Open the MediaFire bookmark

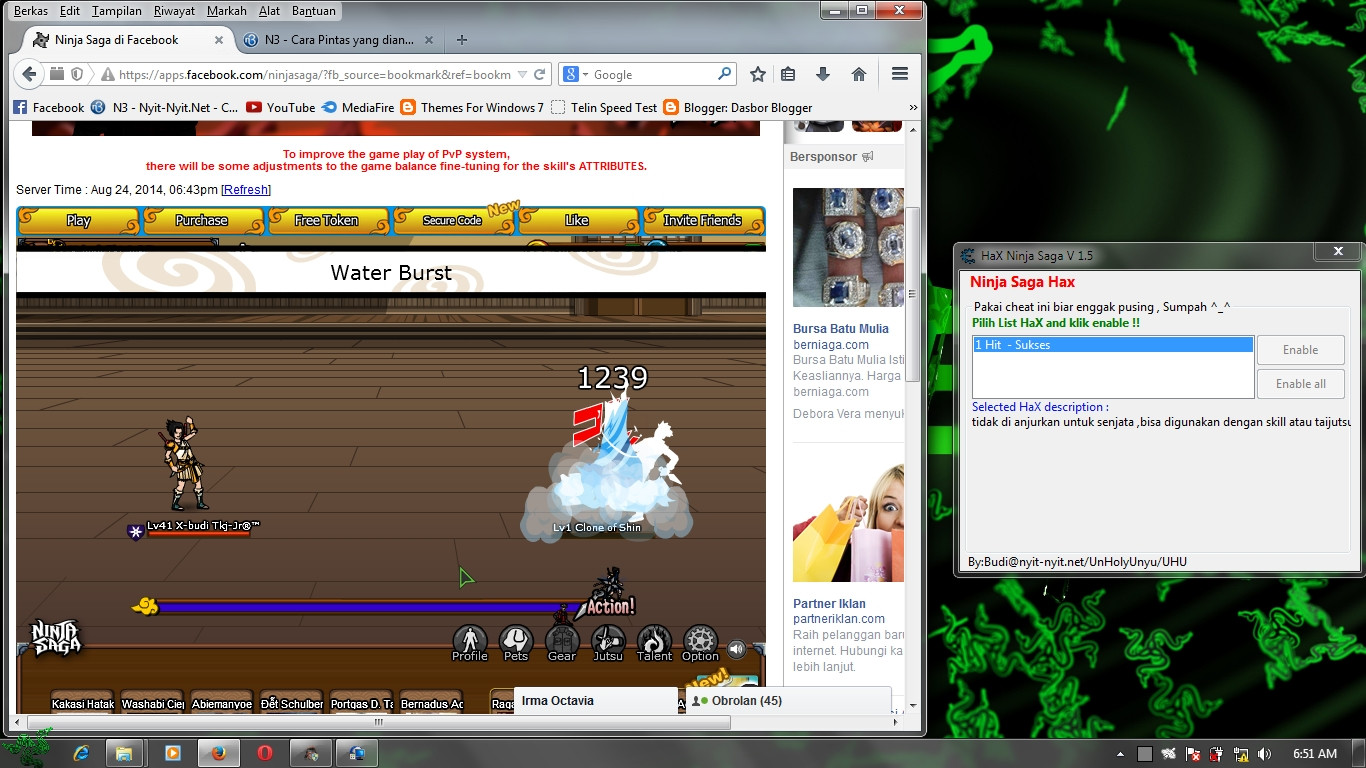358,107
